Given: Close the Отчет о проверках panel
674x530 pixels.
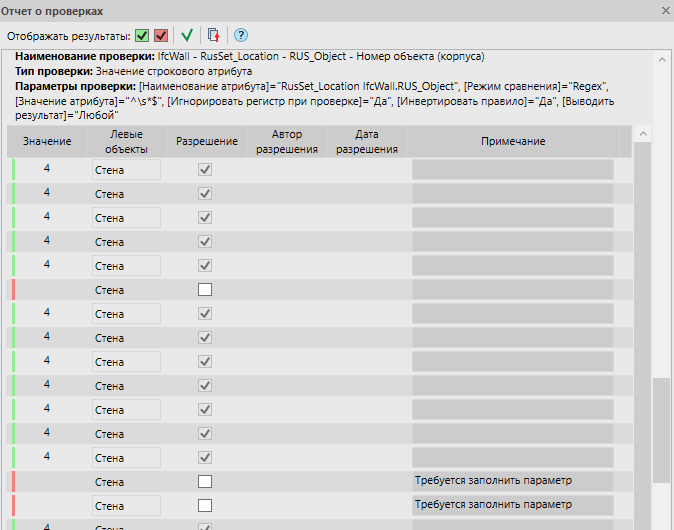Looking at the screenshot, I should (x=665, y=11).
